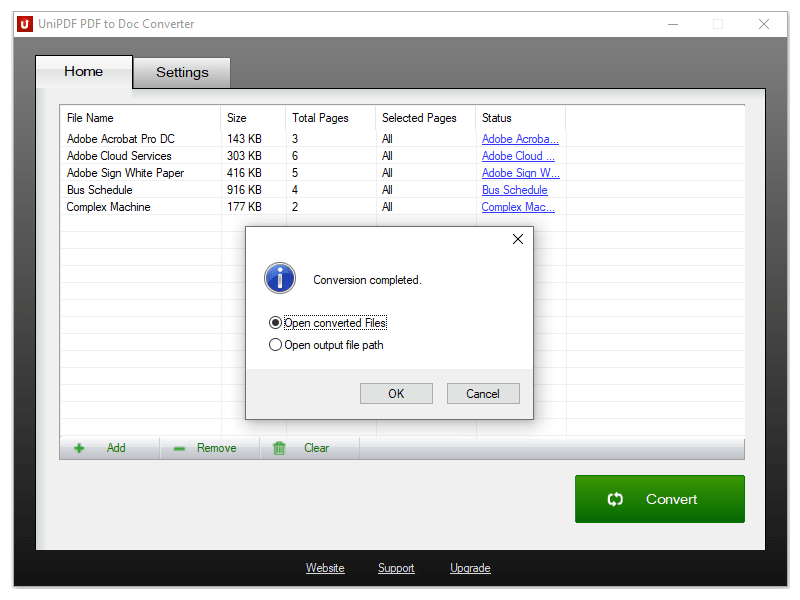800x600 pixels.
Task: Confirm with the OK button
Action: coord(396,394)
